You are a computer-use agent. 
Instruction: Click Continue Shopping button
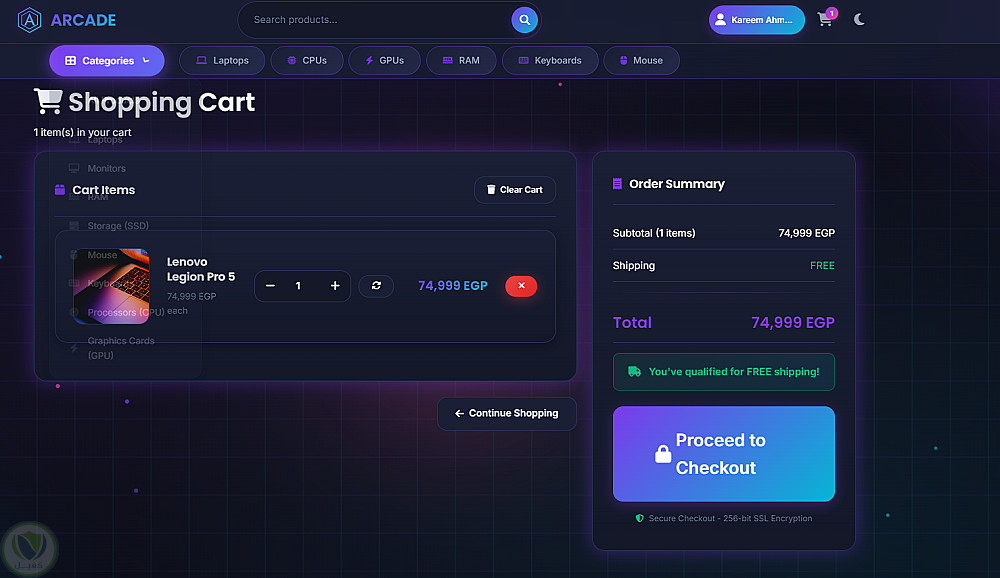pos(507,413)
